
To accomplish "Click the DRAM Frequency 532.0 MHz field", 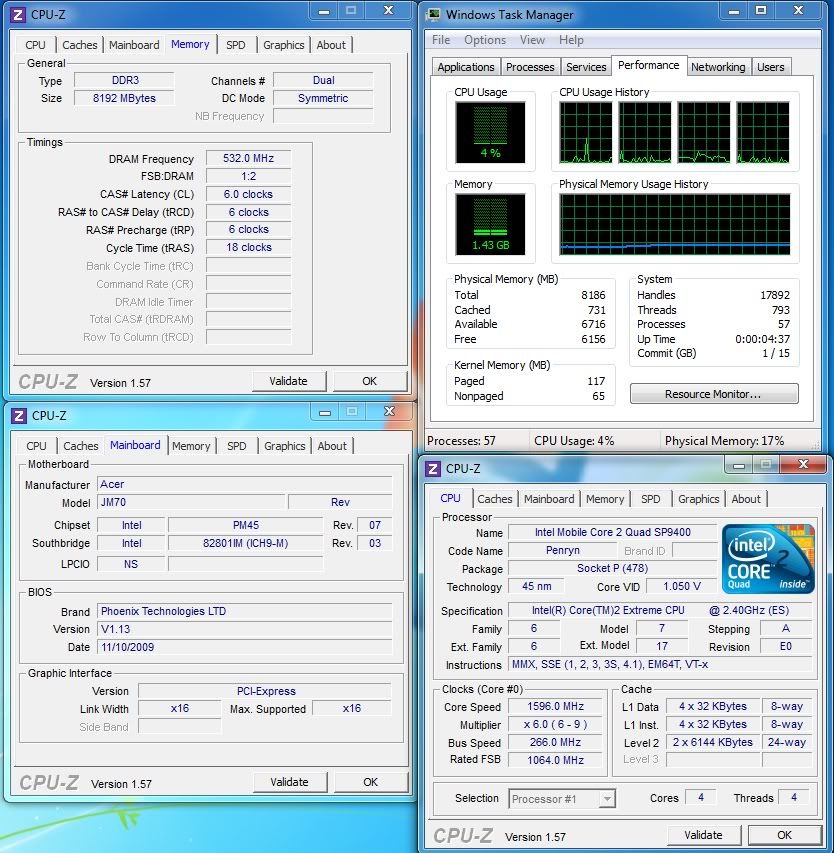I will (x=249, y=158).
